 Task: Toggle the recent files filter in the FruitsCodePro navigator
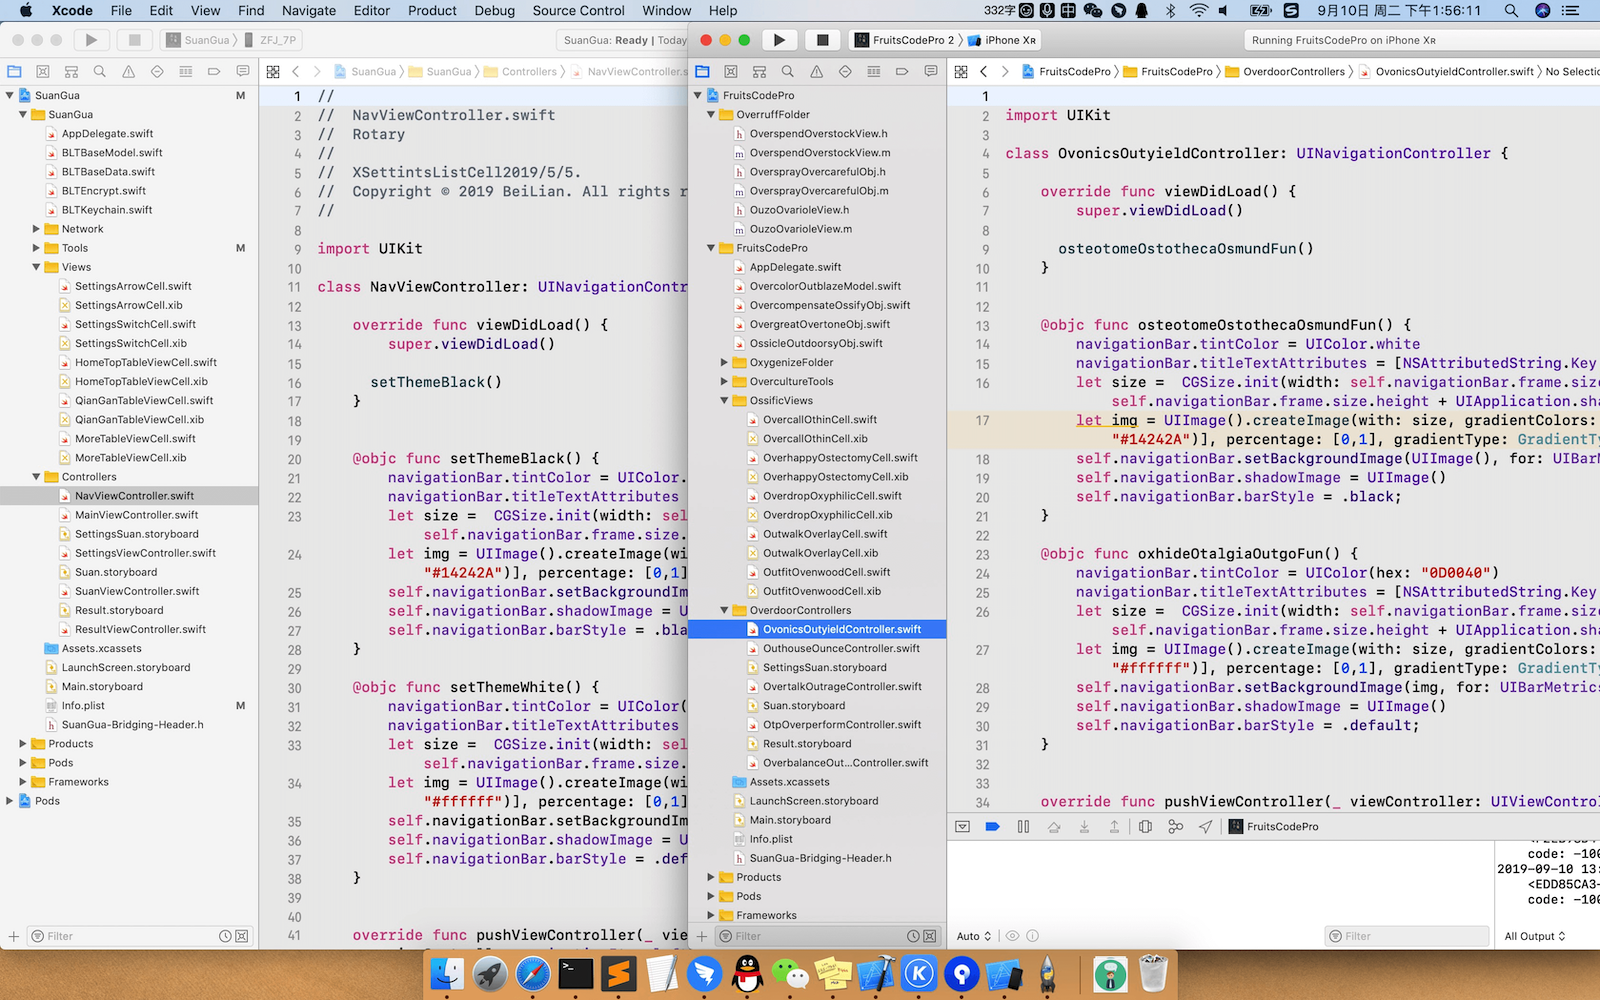tap(913, 936)
